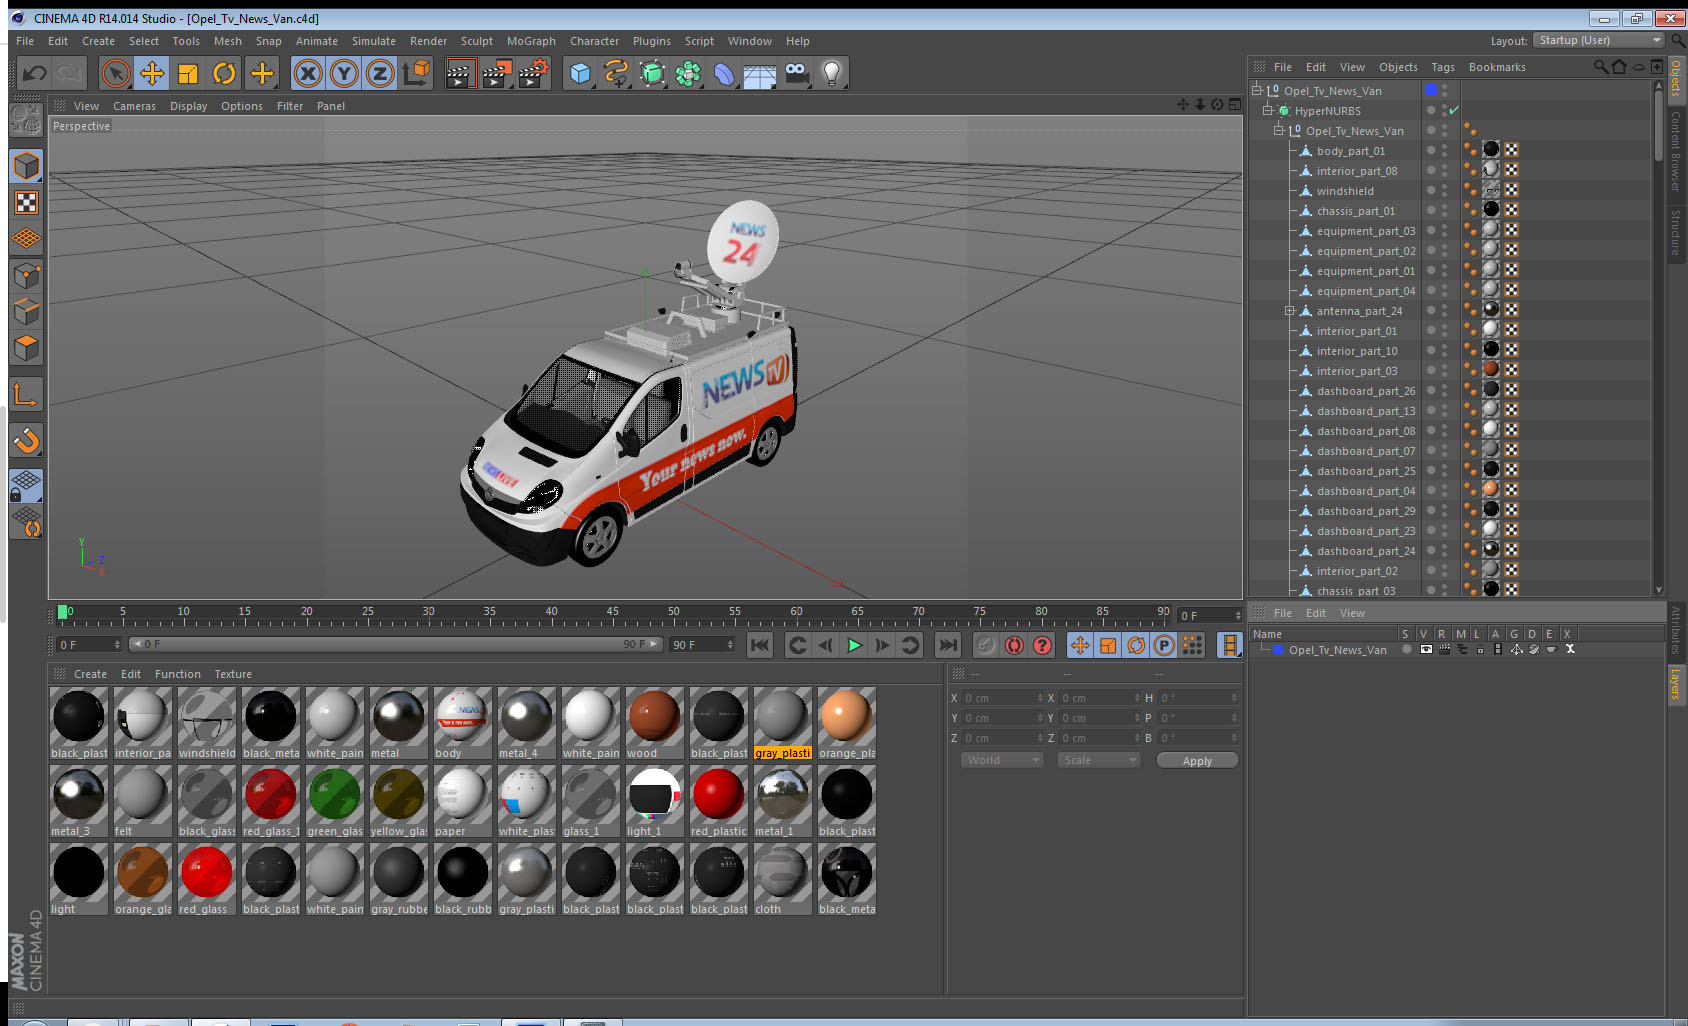Enable Polygons mode on left palette

26,348
